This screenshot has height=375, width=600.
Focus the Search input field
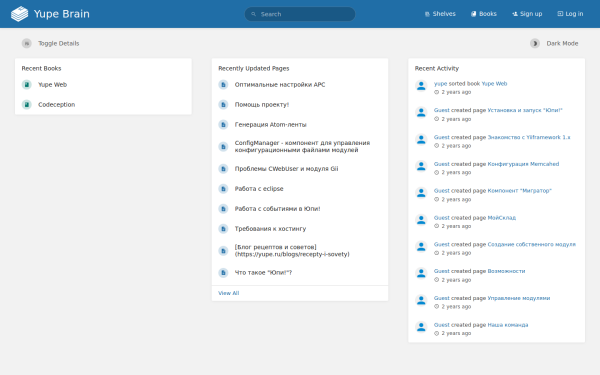pos(300,14)
